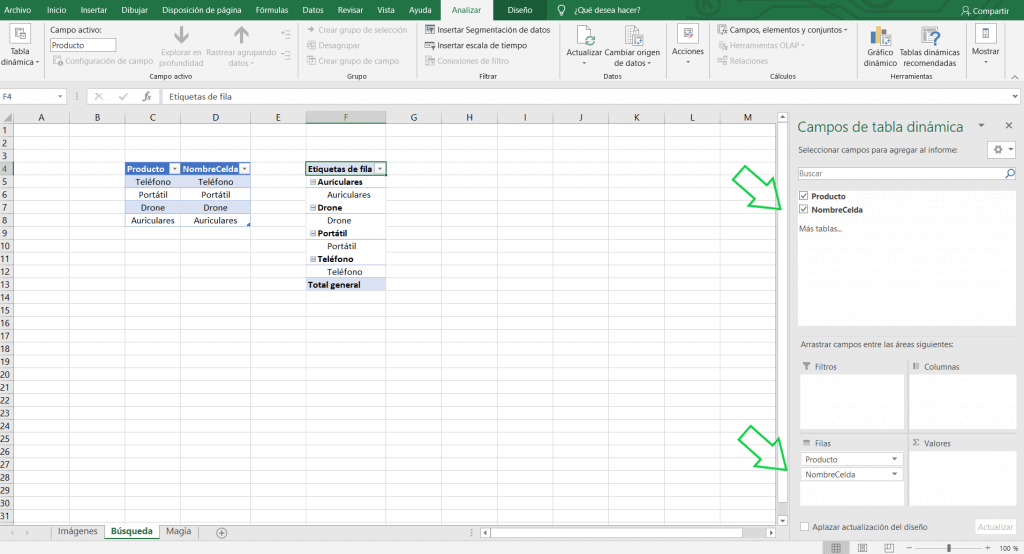
Task: Click the confirm checkmark in formula bar
Action: coord(123,97)
